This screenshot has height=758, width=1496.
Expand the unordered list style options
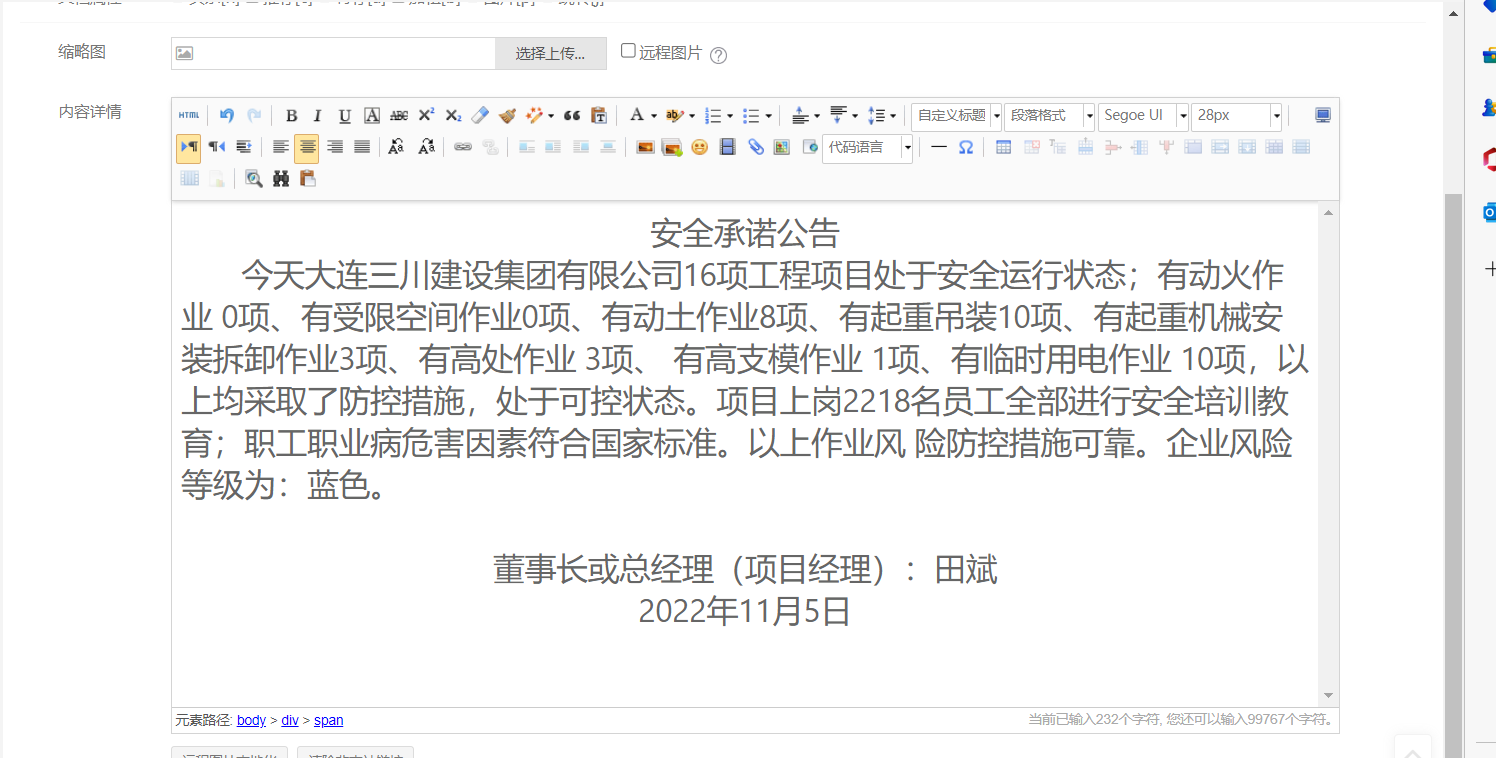click(x=768, y=117)
